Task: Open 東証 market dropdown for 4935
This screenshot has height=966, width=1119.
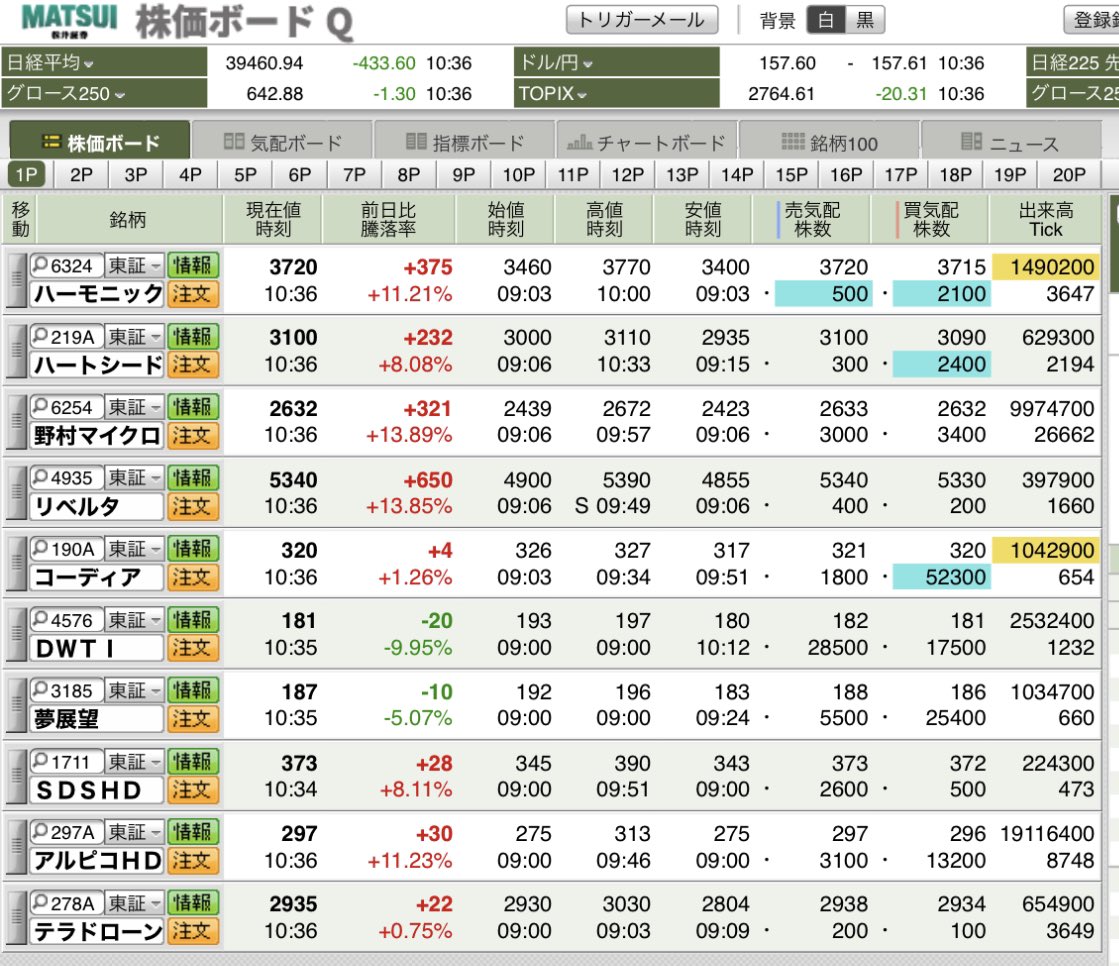Action: click(x=134, y=477)
